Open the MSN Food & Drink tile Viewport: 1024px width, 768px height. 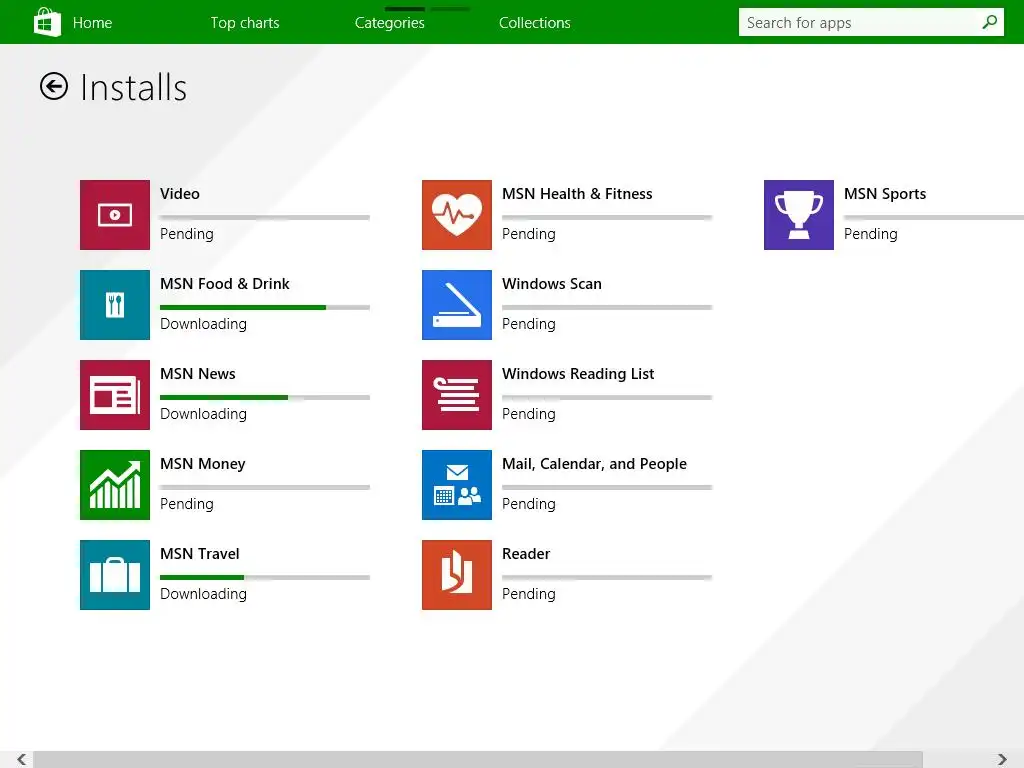(x=115, y=305)
